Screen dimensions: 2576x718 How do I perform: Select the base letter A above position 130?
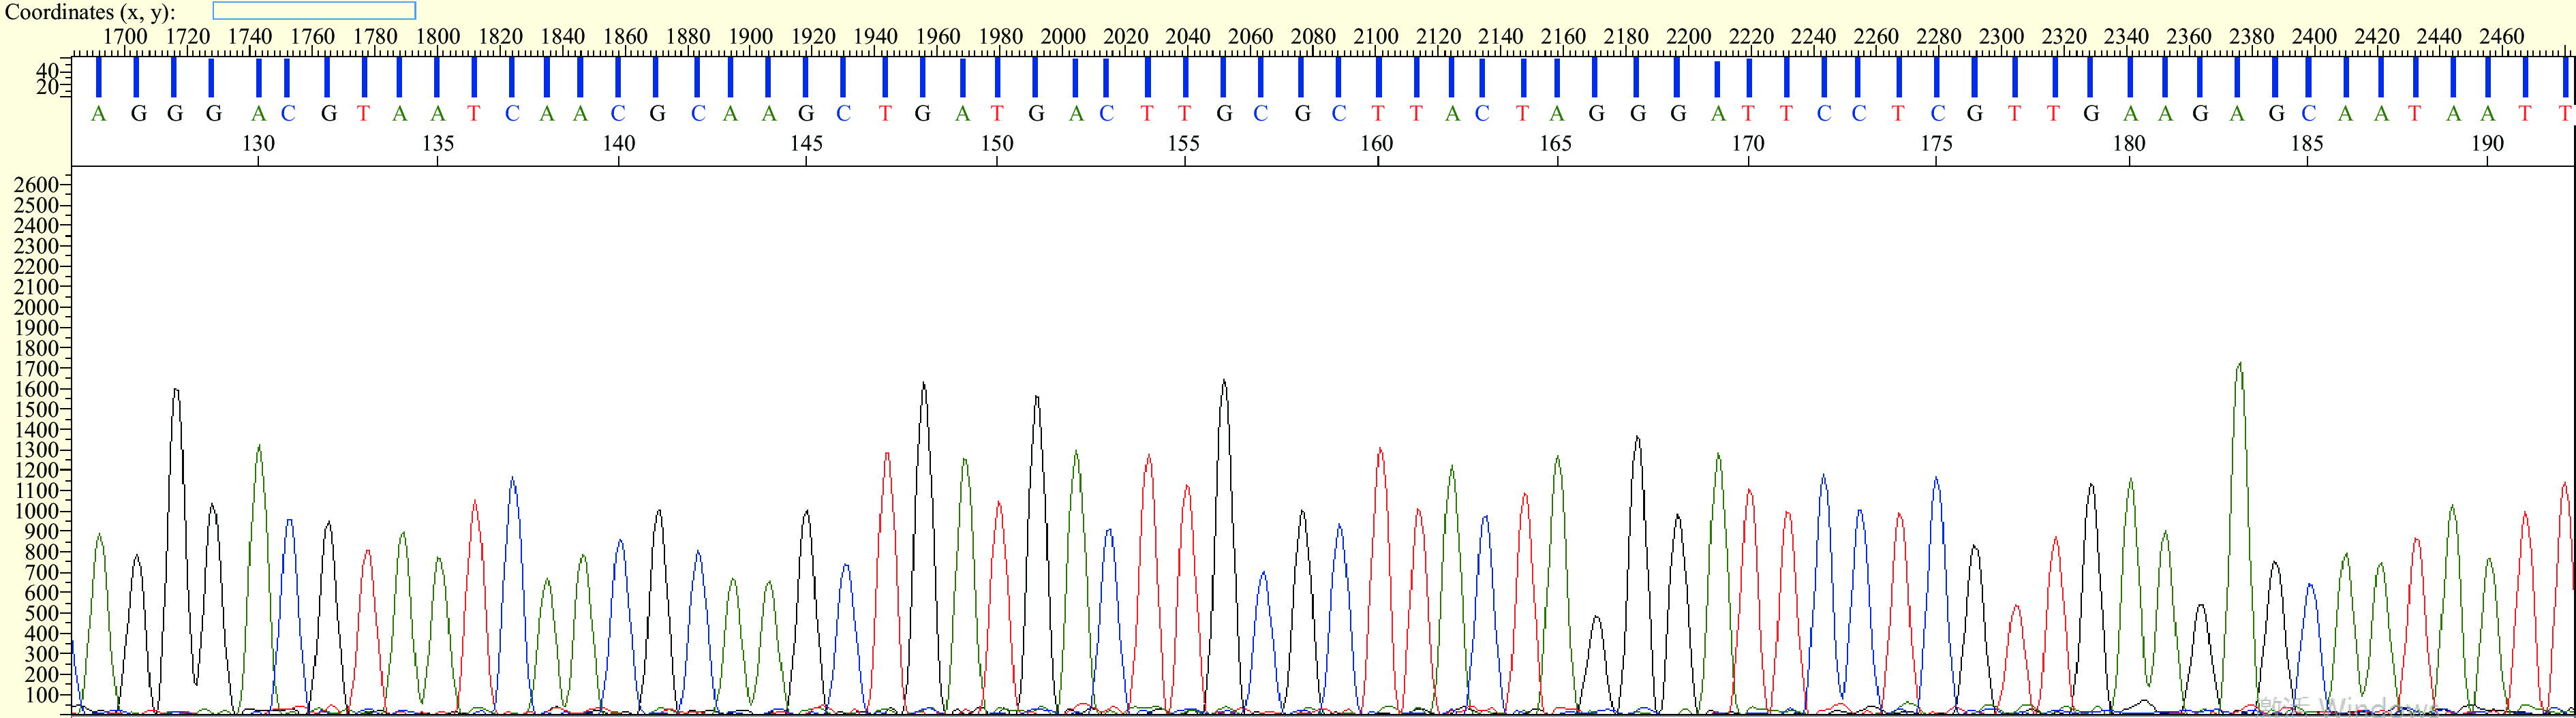click(258, 114)
